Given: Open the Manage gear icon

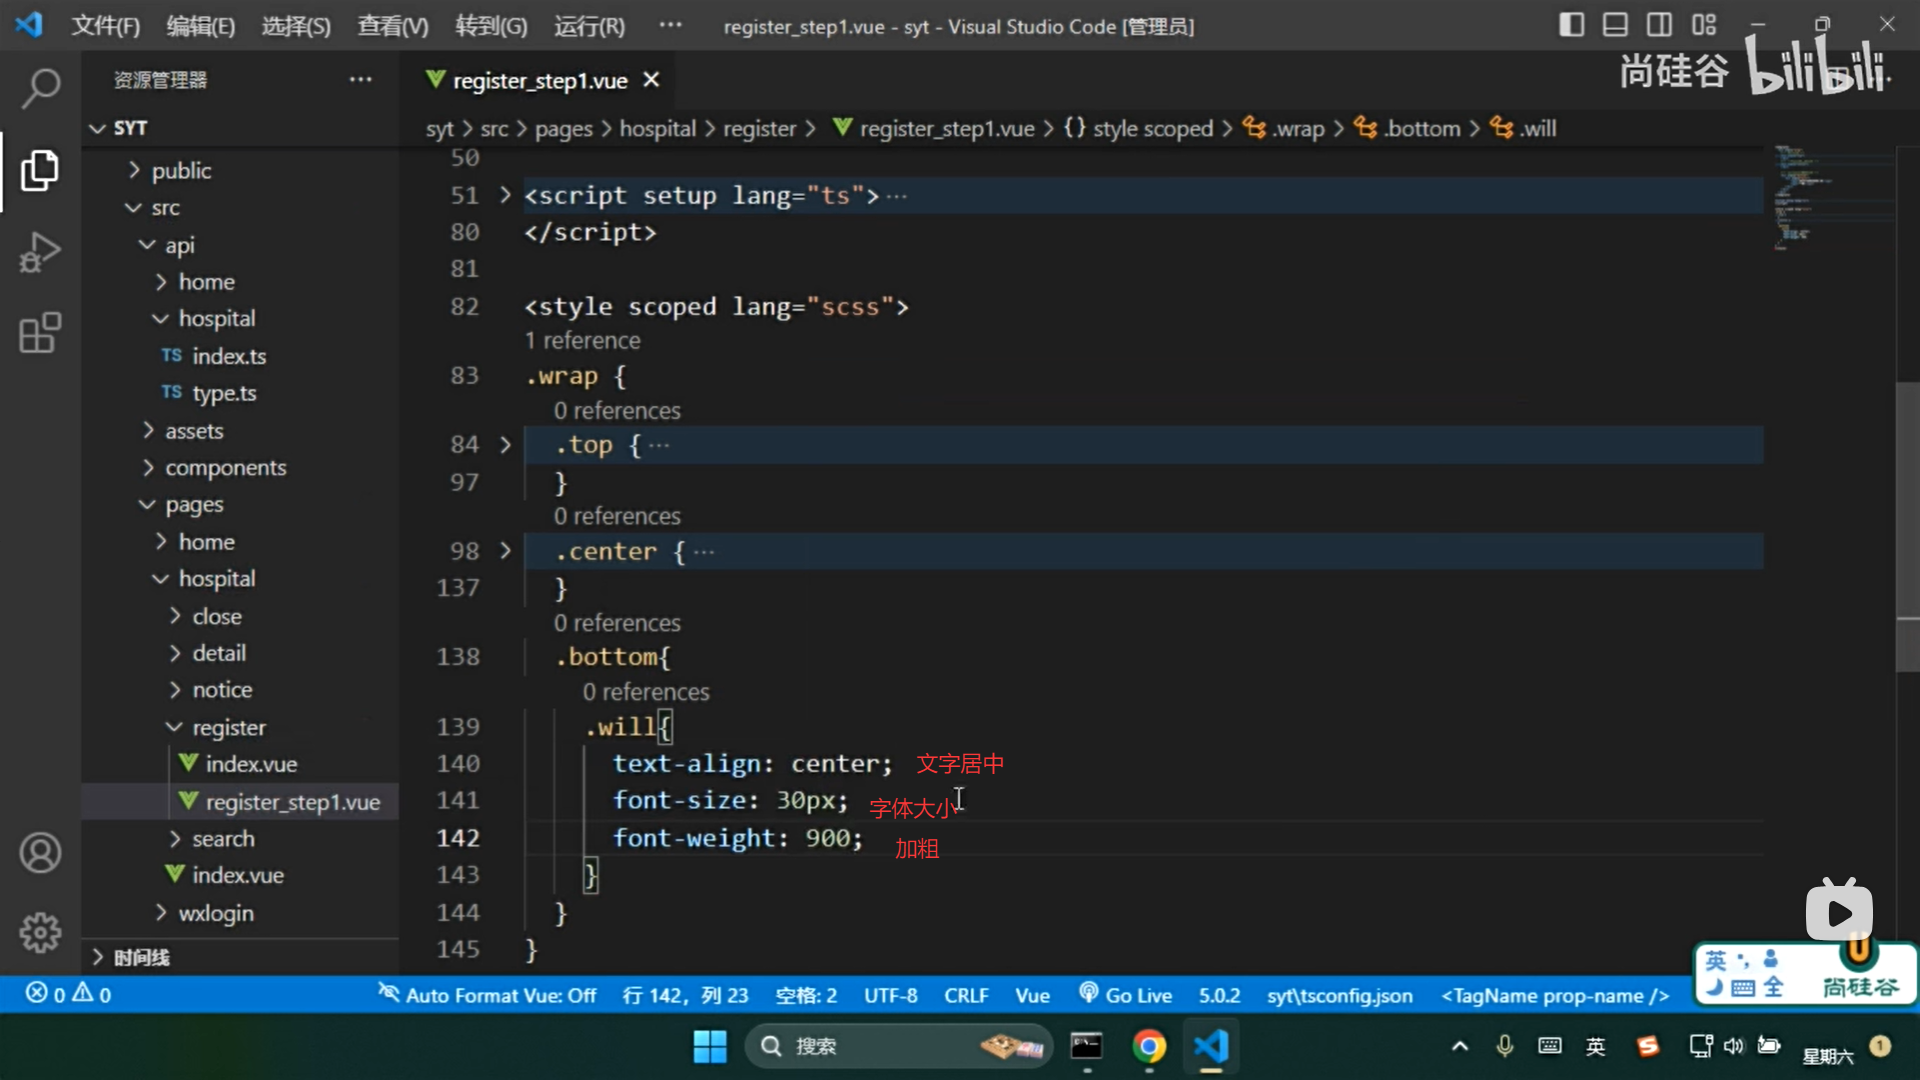Looking at the screenshot, I should coord(40,932).
